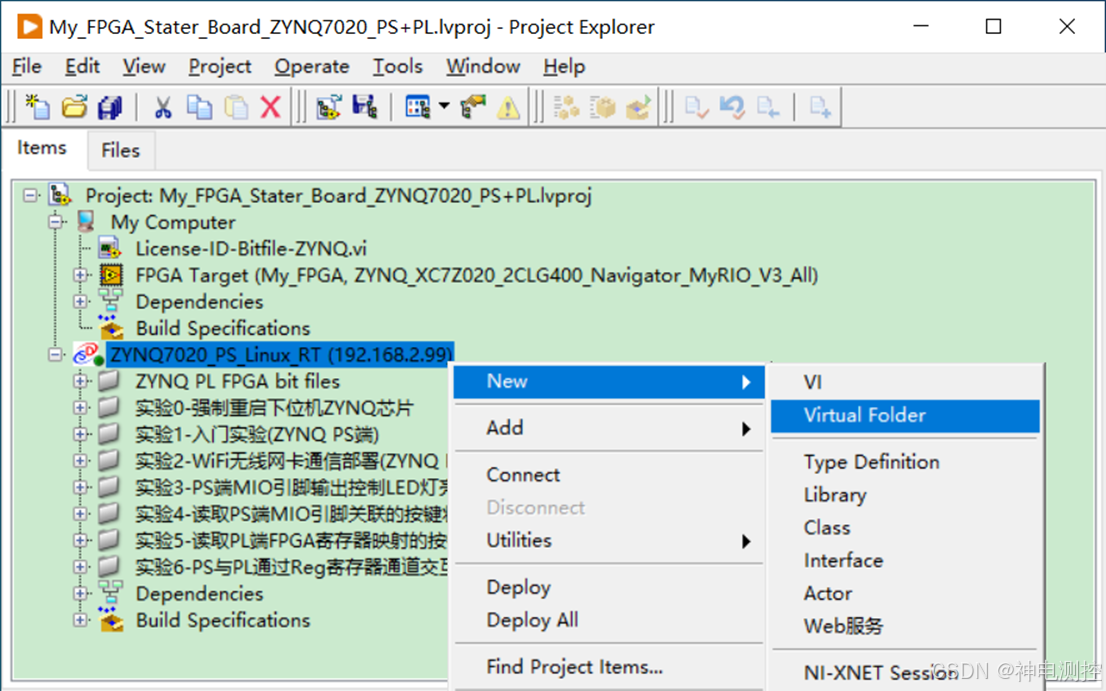Click the Build All boxes icon
Viewport: 1106px width, 691px height.
566,107
